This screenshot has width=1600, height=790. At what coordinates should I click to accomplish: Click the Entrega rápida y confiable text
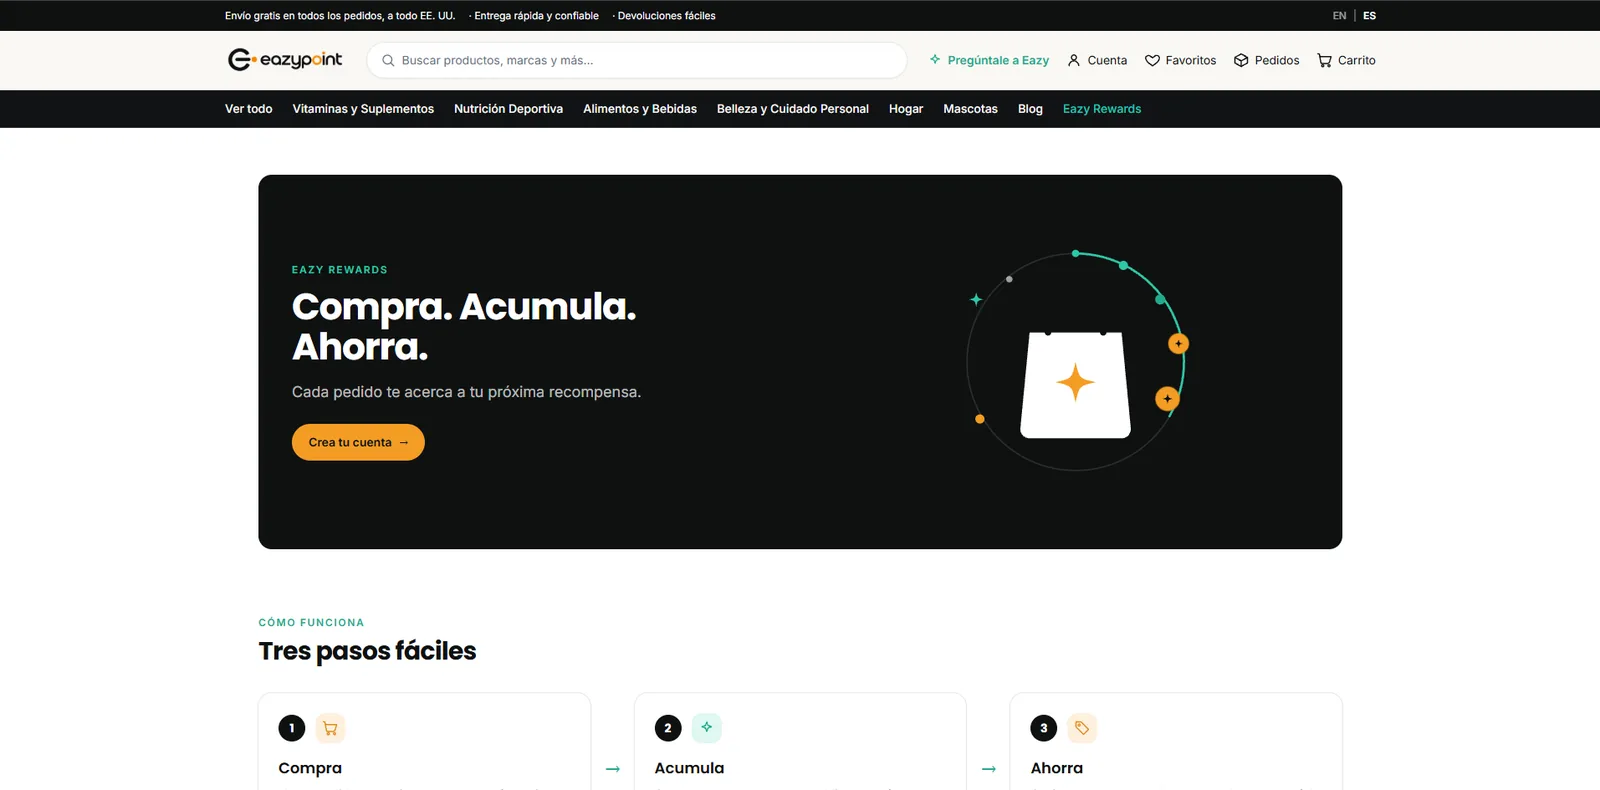pyautogui.click(x=536, y=16)
